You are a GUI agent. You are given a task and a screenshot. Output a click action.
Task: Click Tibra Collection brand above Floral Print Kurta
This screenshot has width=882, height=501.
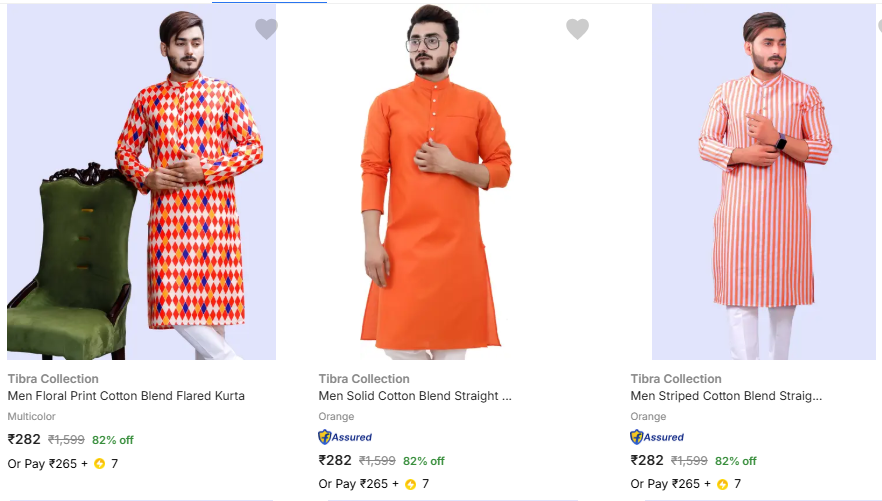pyautogui.click(x=53, y=379)
